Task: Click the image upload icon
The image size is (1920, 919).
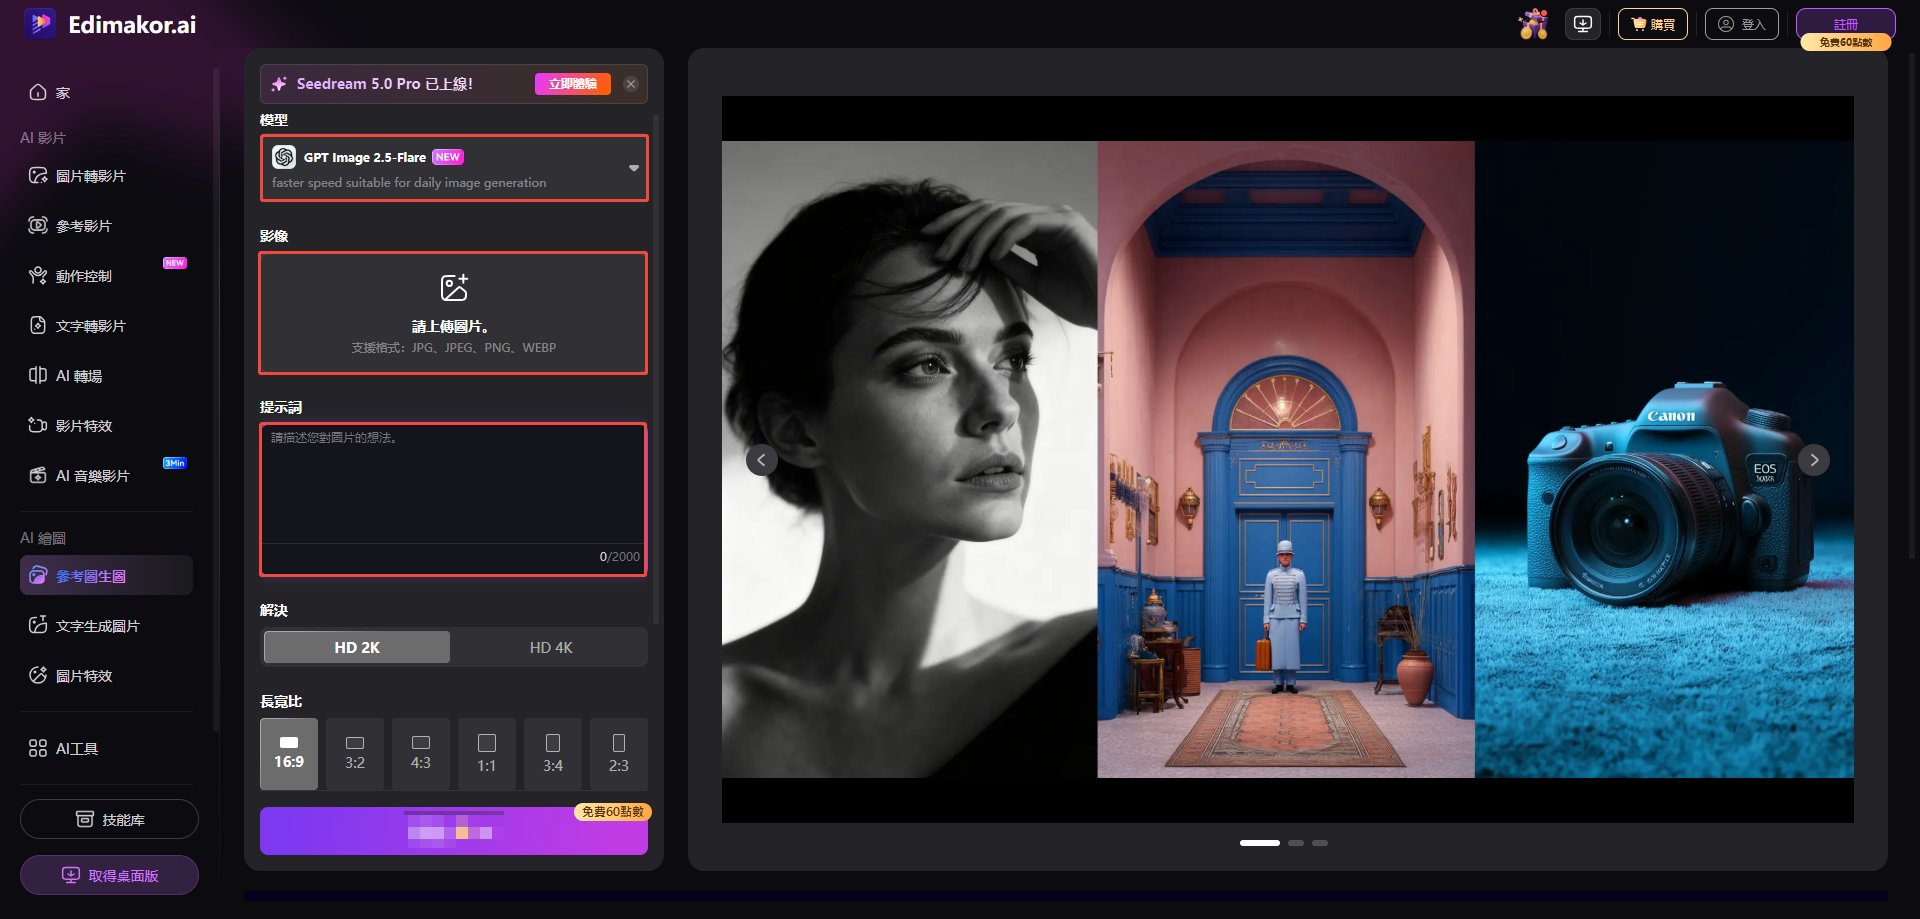Action: pyautogui.click(x=454, y=288)
